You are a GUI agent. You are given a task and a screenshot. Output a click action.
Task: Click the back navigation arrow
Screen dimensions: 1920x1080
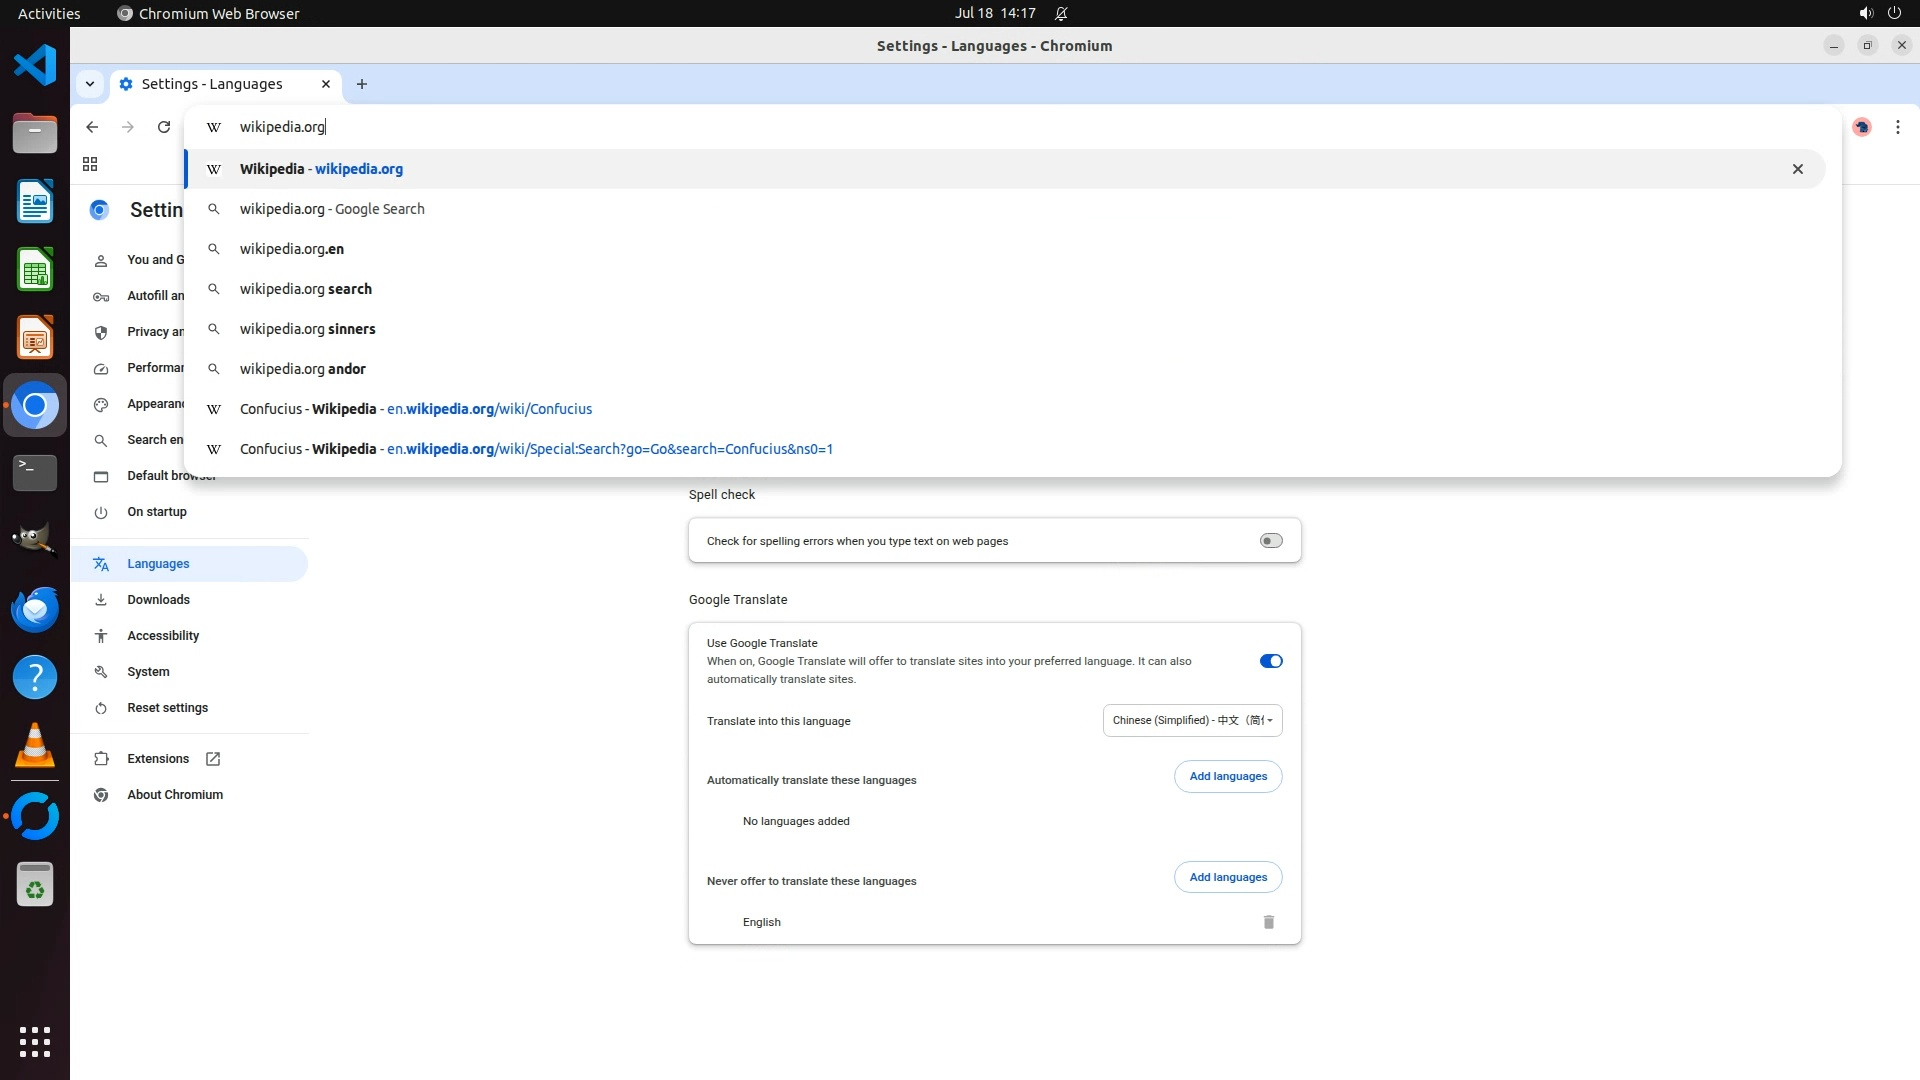(x=92, y=127)
